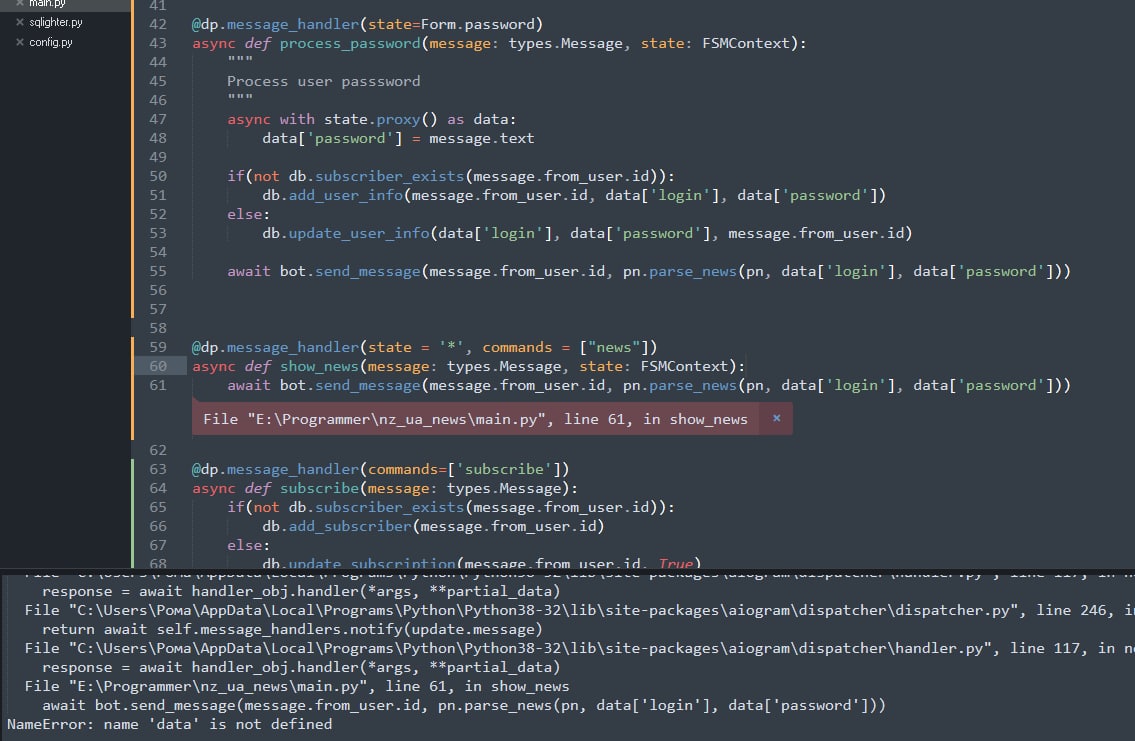
Task: Click the dispatcher.py line 246 traceback entry
Action: click(x=579, y=610)
